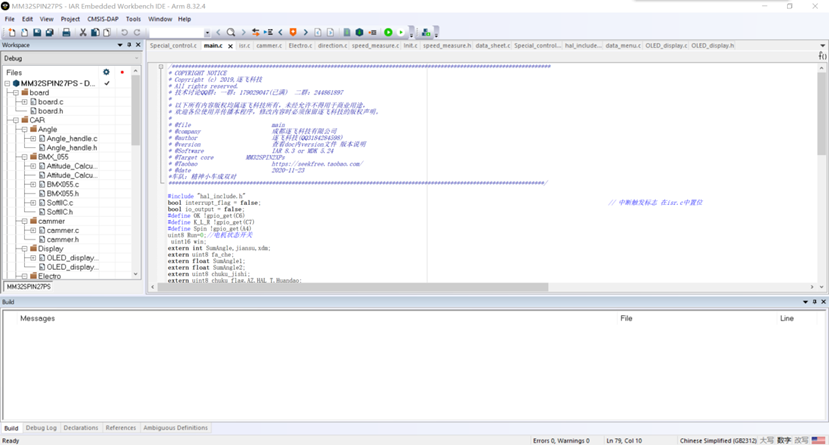
Task: Open the Tools menu
Action: point(133,19)
